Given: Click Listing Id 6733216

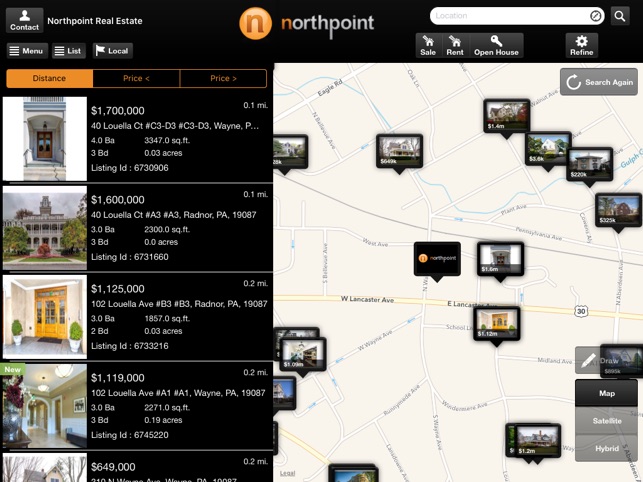Looking at the screenshot, I should [x=130, y=346].
